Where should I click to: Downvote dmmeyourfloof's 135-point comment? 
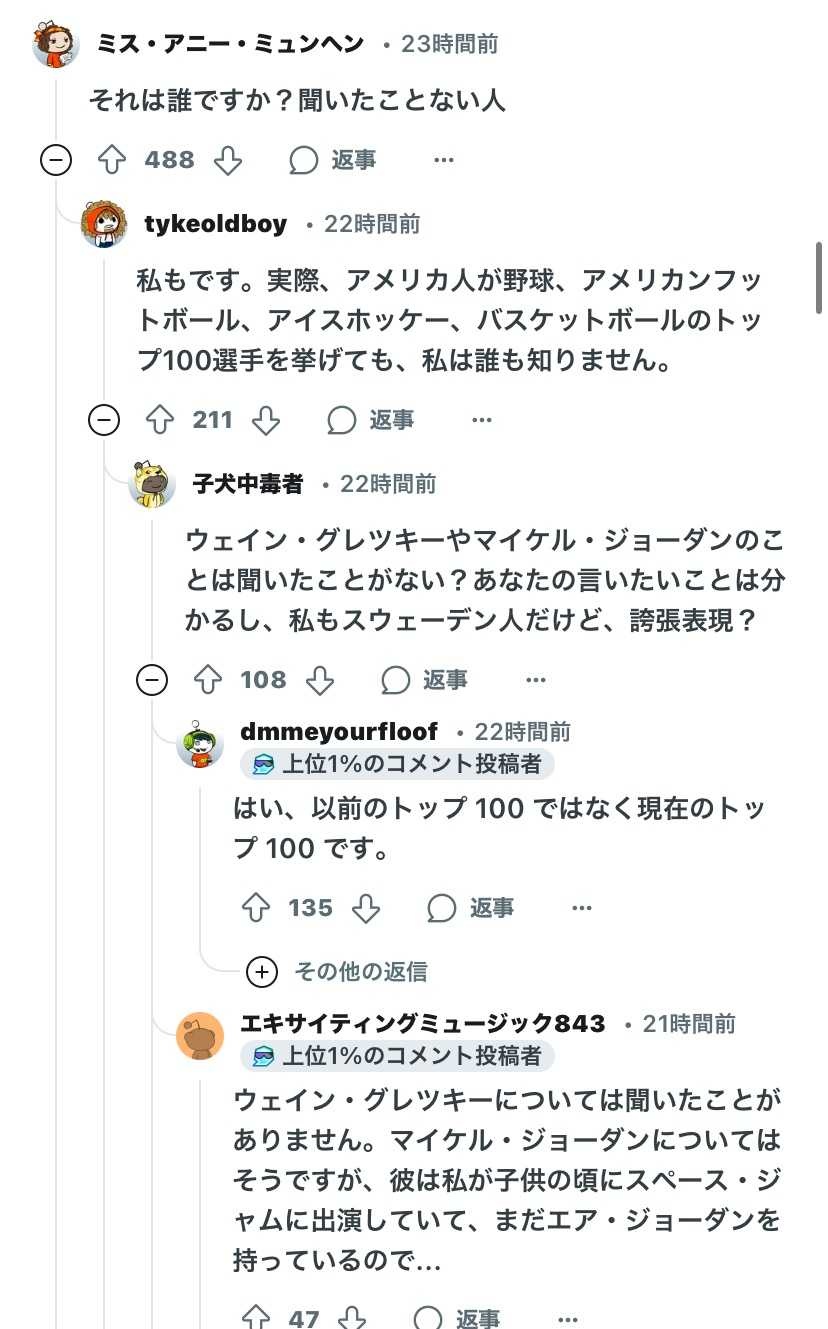(367, 908)
